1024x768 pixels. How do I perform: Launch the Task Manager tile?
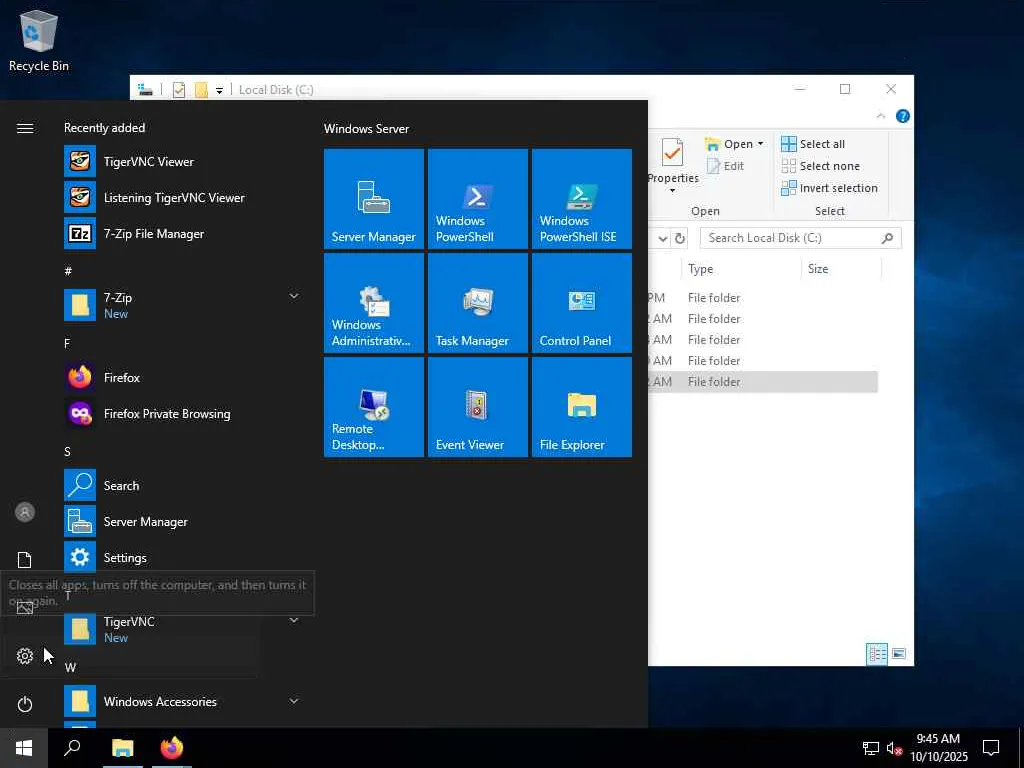(477, 303)
